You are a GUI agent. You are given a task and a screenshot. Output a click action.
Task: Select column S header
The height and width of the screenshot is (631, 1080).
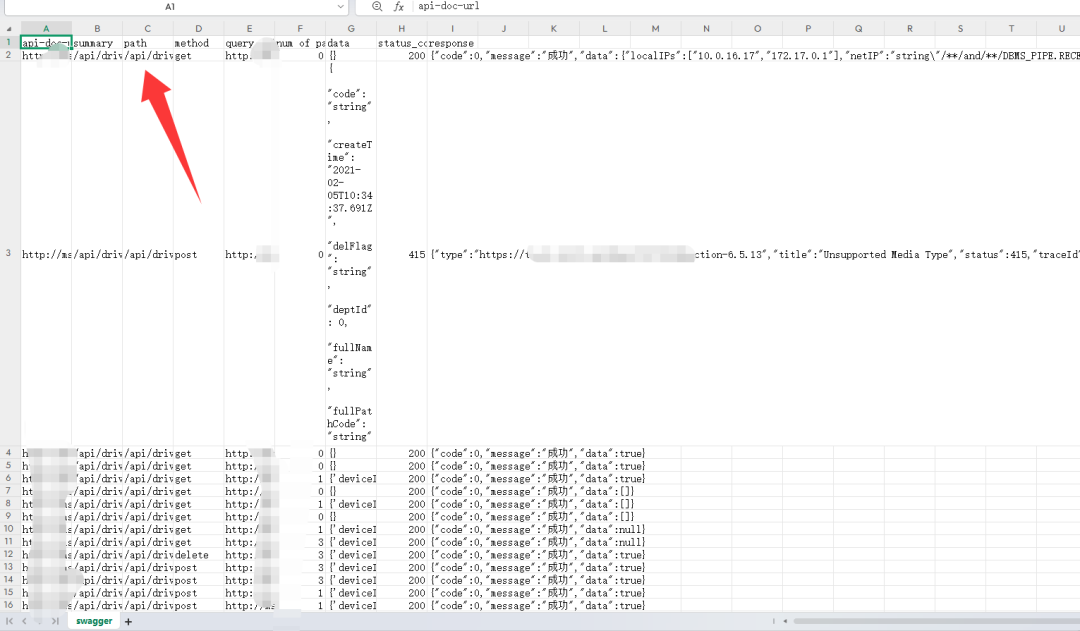pos(960,29)
